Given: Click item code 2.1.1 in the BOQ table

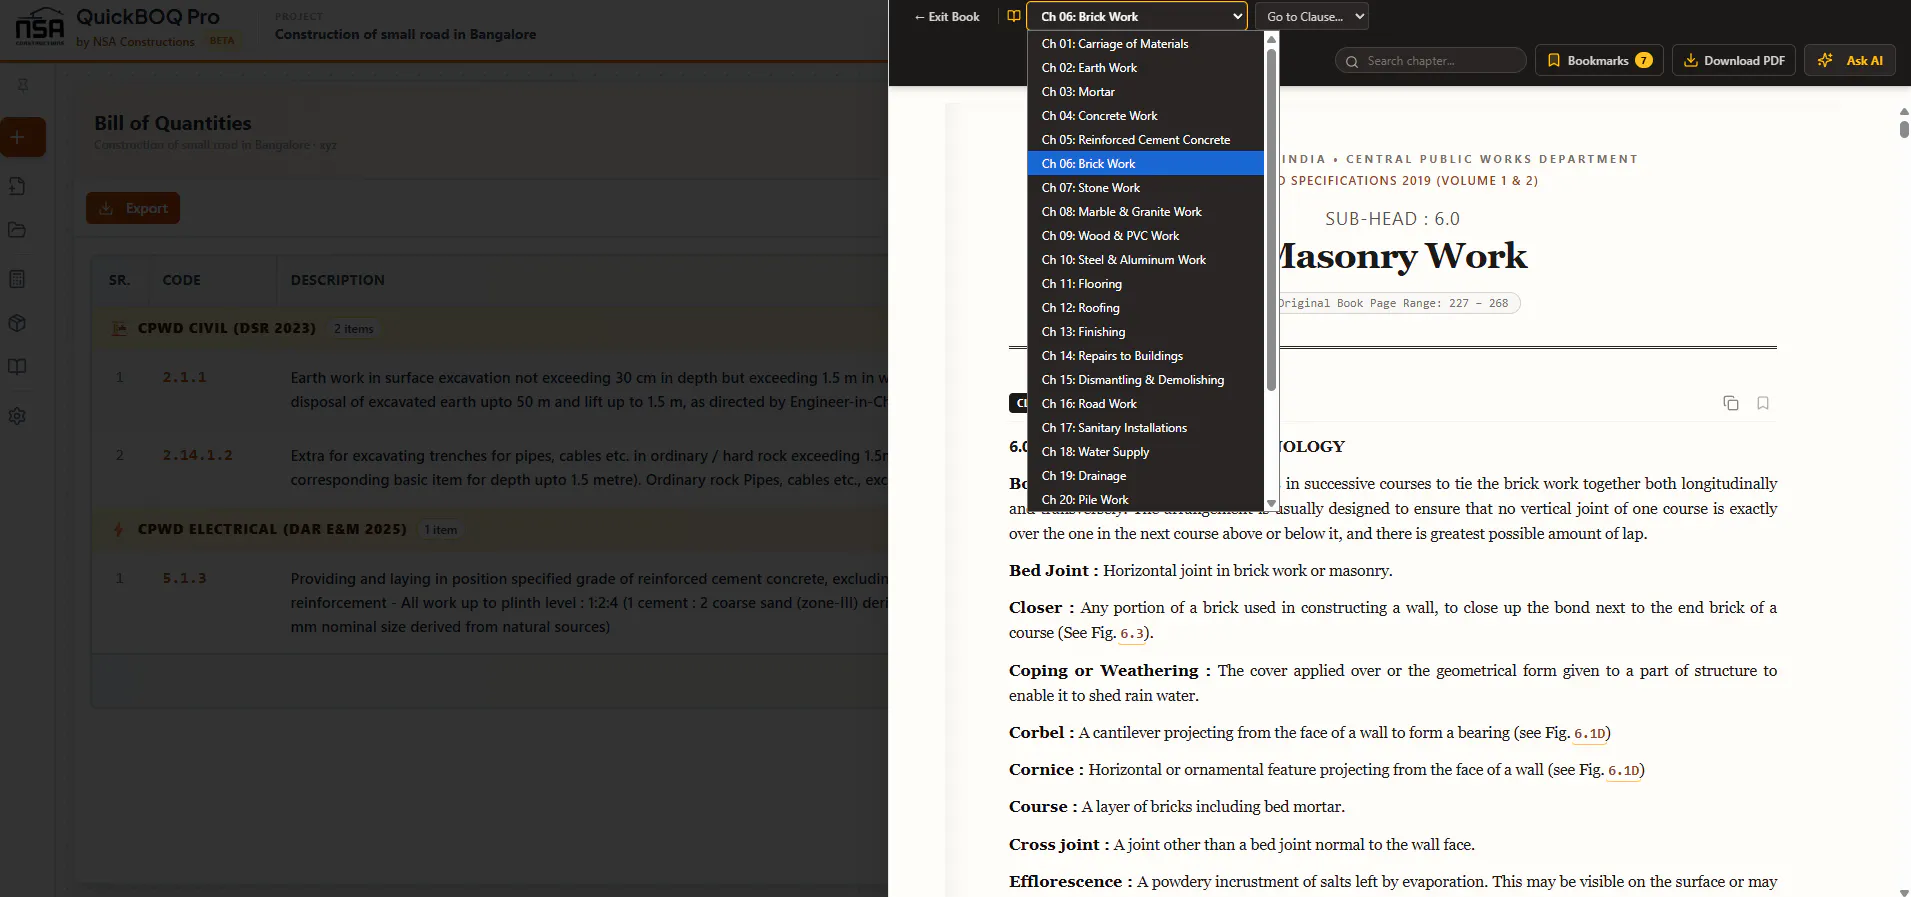Looking at the screenshot, I should 185,378.
